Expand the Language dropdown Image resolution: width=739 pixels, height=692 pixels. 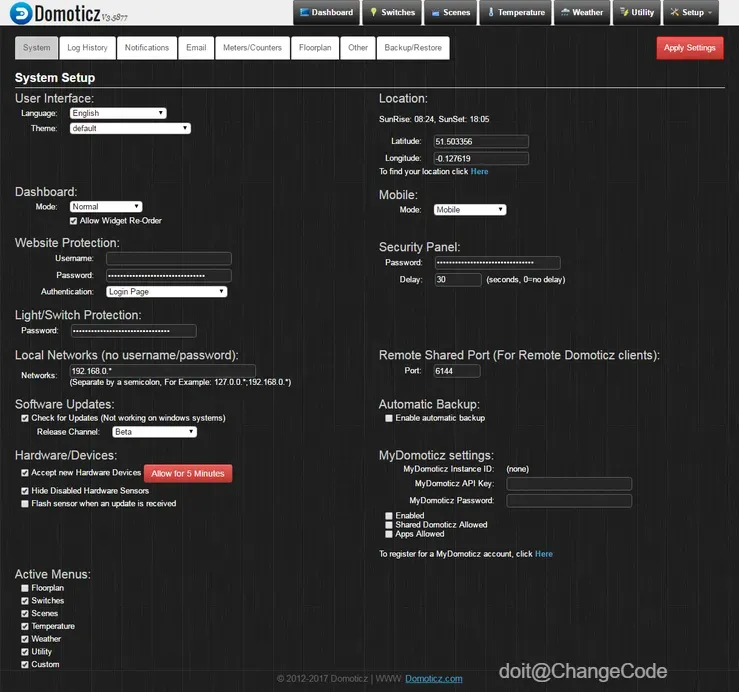(x=118, y=113)
